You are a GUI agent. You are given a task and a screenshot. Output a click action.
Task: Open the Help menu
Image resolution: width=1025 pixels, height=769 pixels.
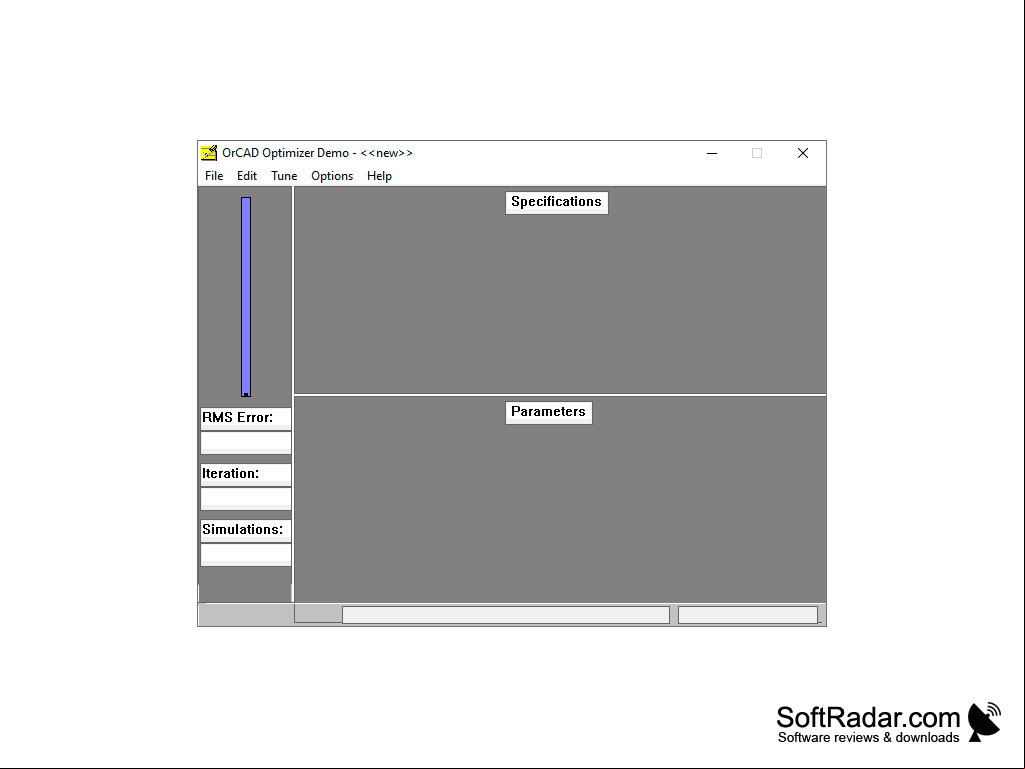click(379, 176)
